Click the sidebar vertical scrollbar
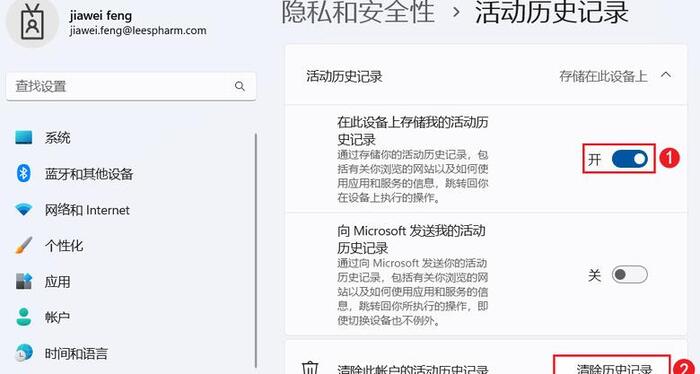700x374 pixels. [255, 250]
